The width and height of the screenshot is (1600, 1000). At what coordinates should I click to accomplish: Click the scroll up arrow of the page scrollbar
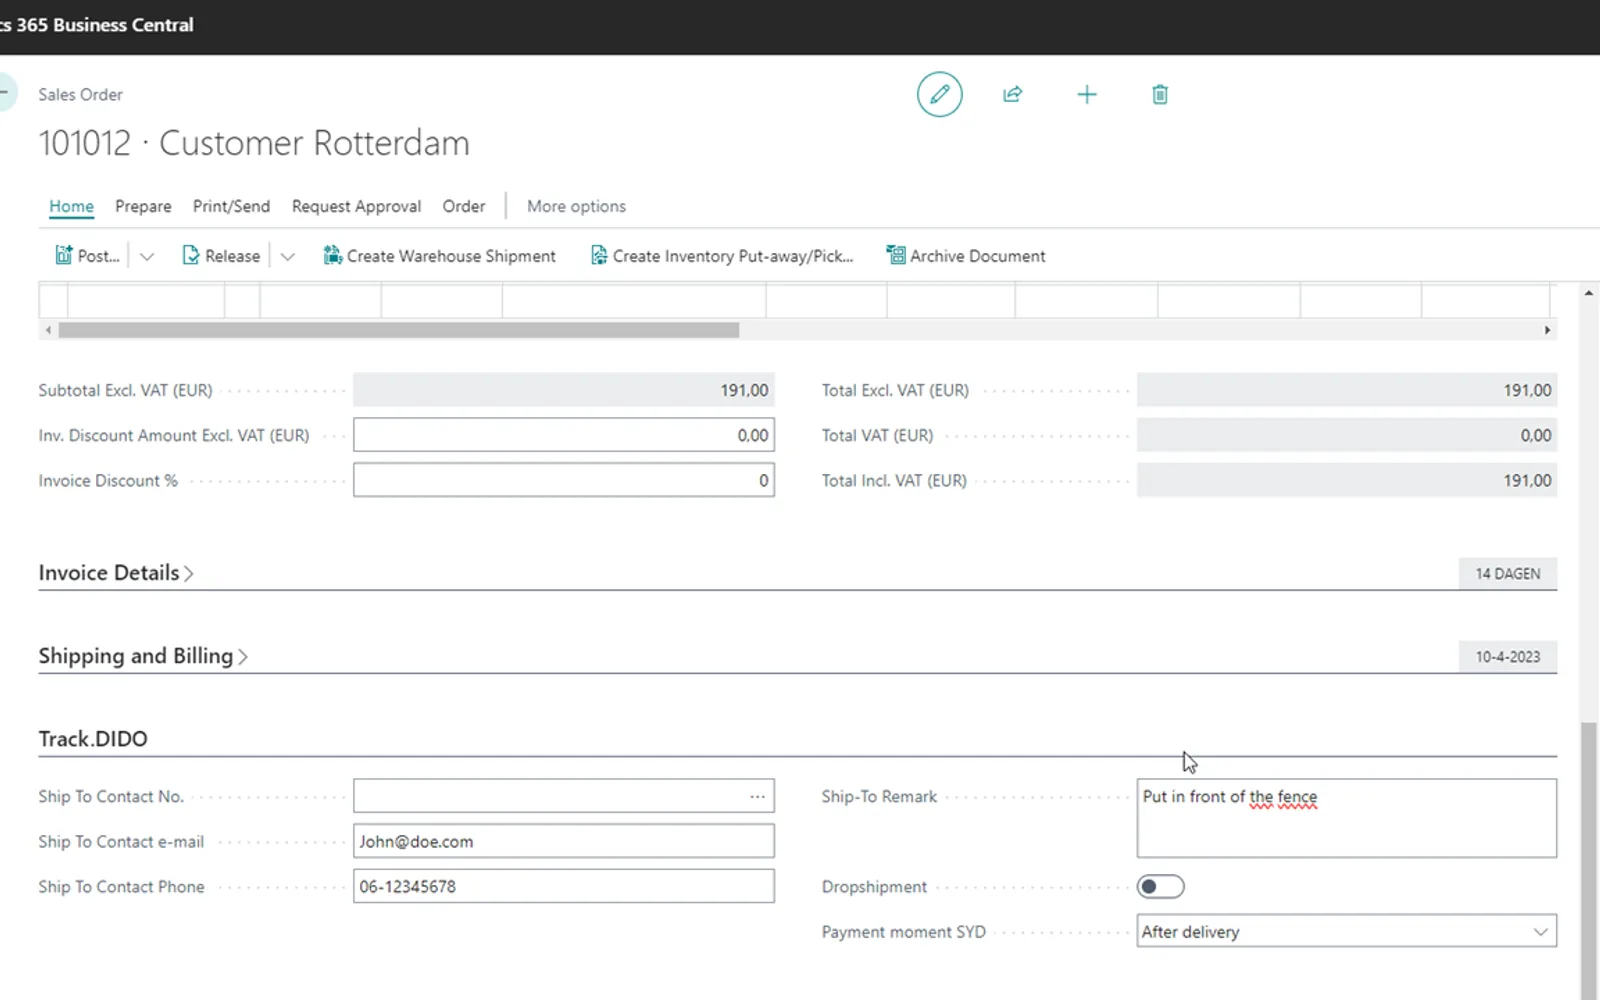[1588, 293]
